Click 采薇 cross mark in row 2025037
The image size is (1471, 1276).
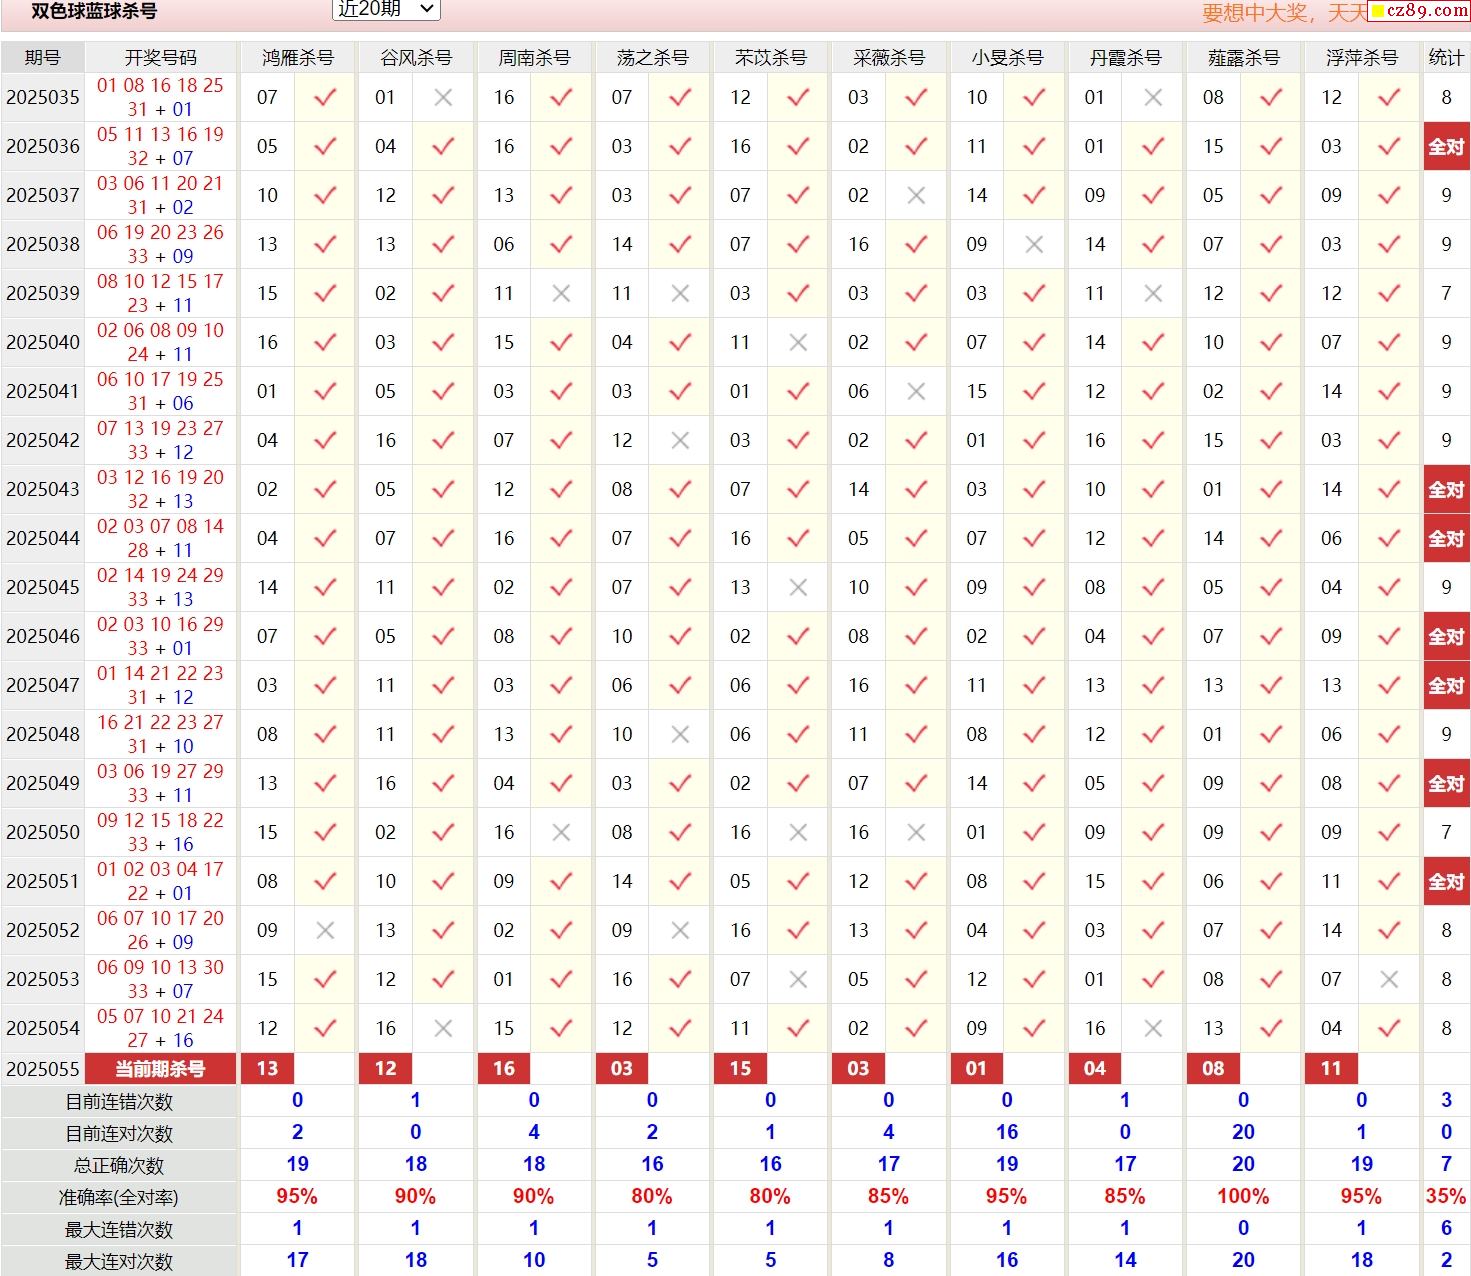916,196
